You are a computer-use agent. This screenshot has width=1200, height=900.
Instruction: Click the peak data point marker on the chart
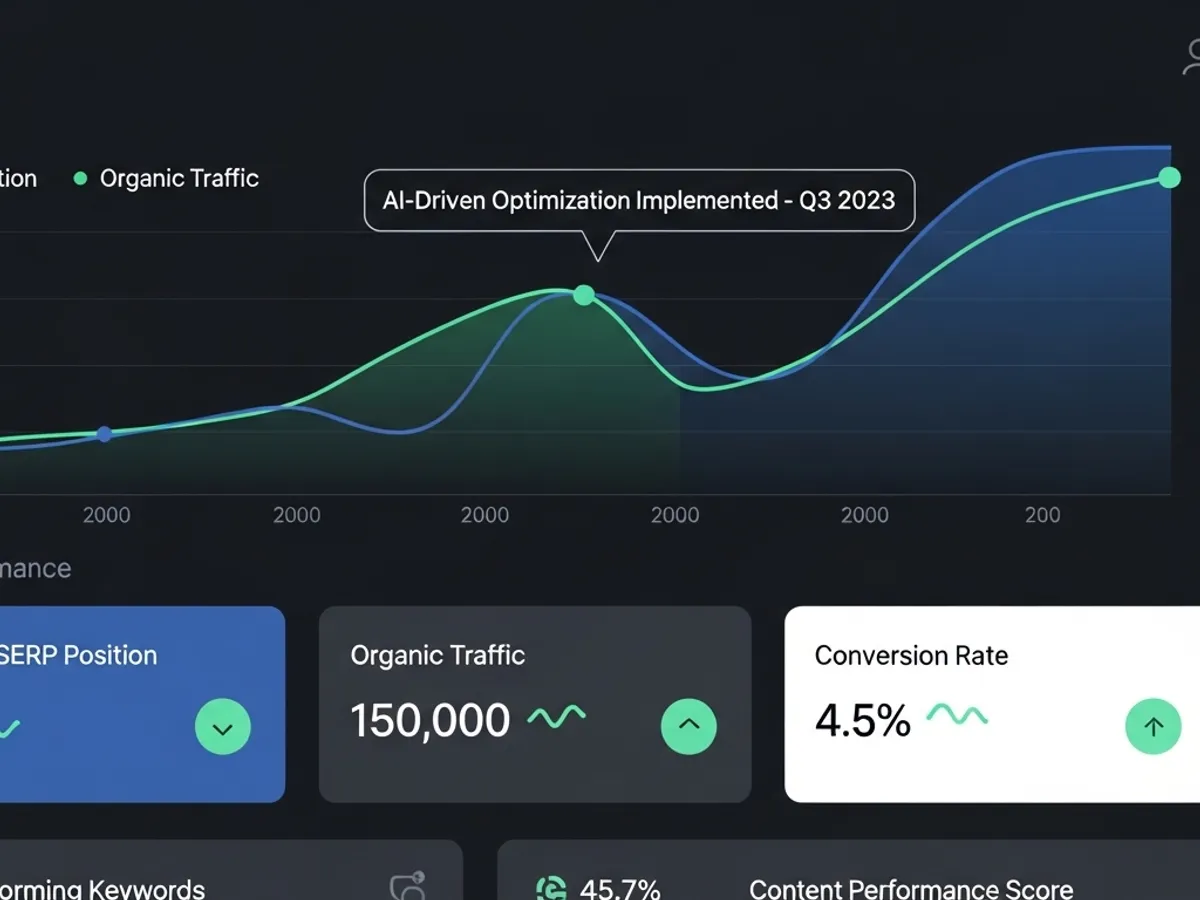(x=583, y=295)
